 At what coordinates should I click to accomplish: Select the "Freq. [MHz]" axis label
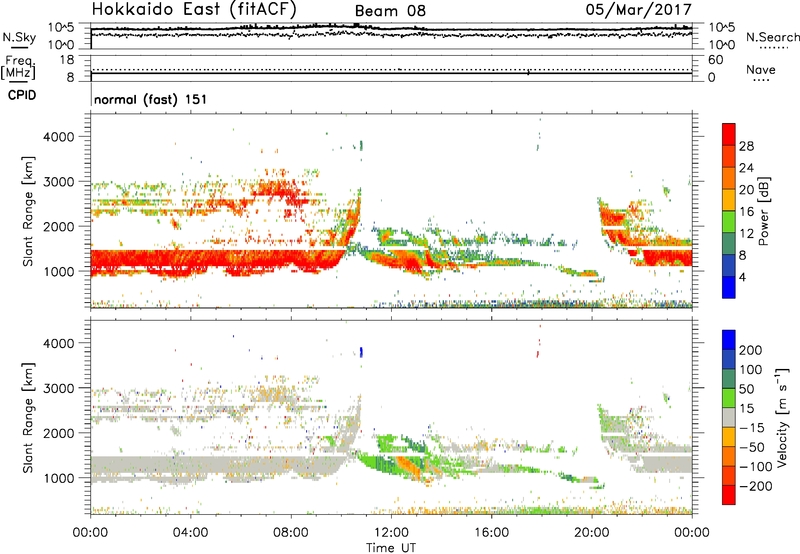pyautogui.click(x=18, y=67)
